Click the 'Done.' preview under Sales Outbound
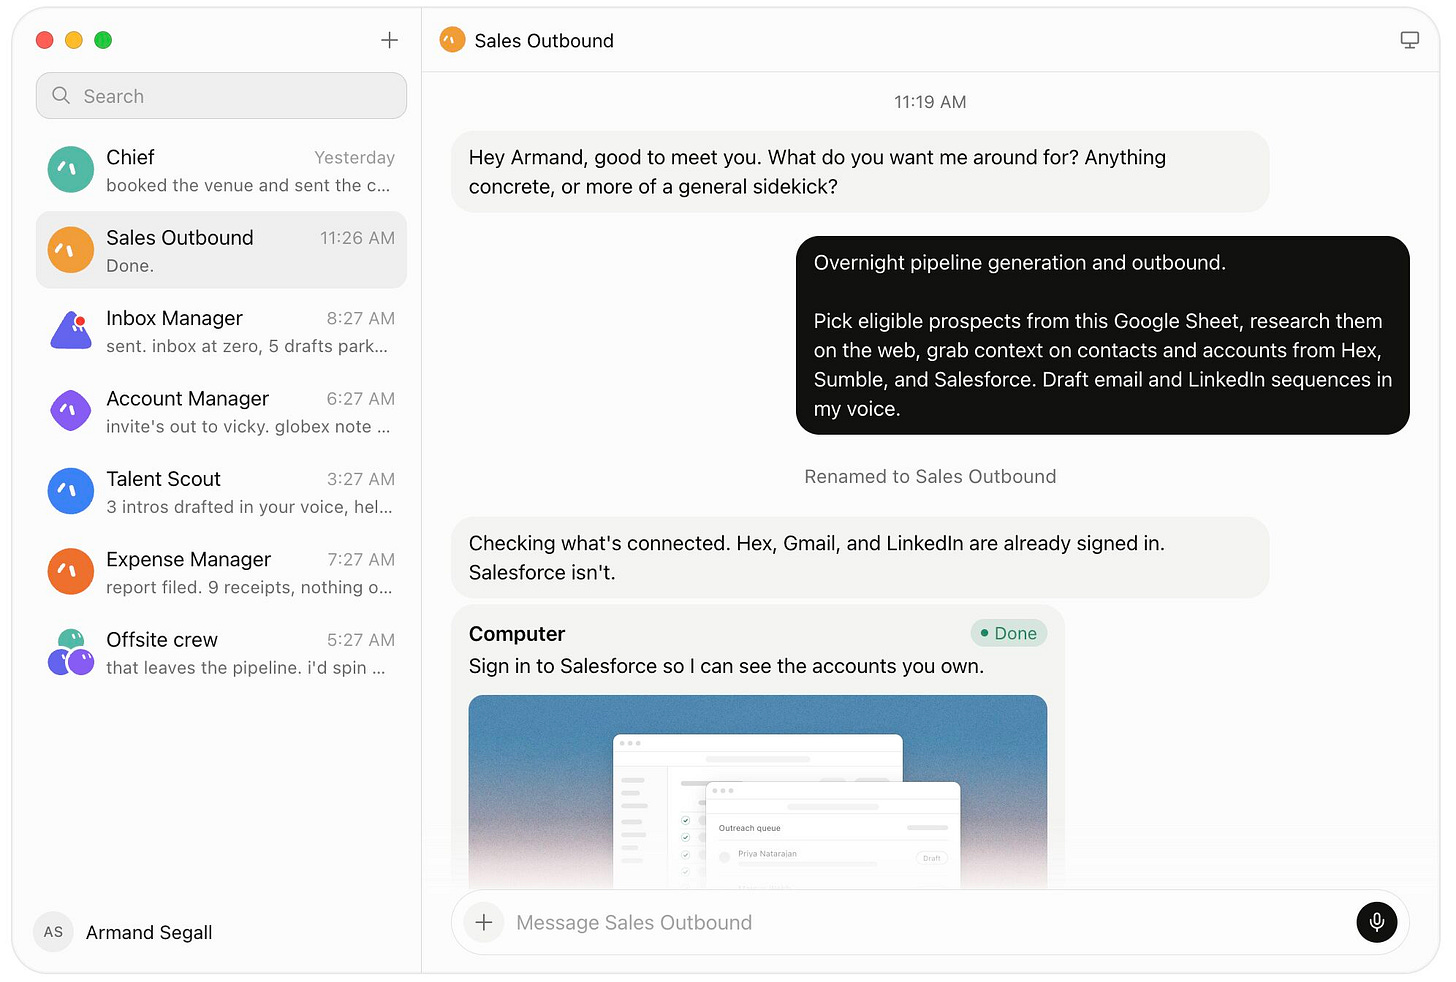1456x982 pixels. coord(130,266)
